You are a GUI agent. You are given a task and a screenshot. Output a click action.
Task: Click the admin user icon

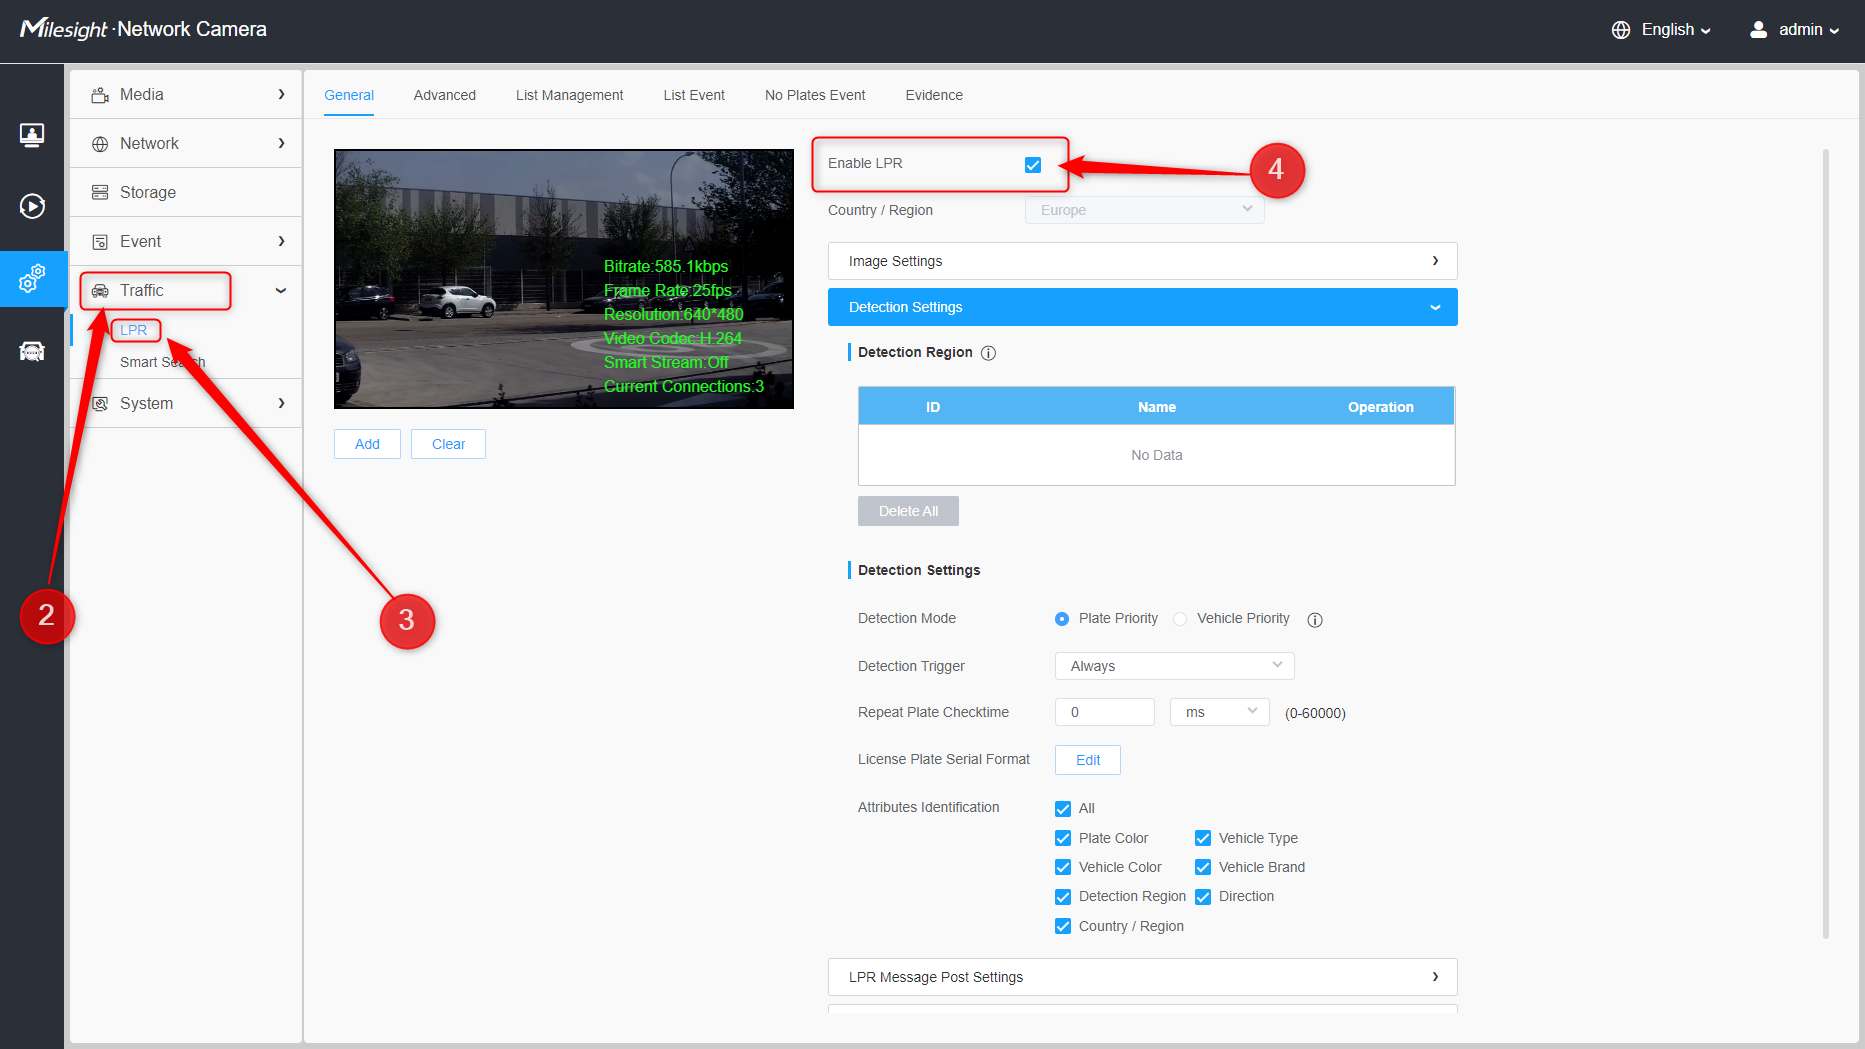[x=1758, y=30]
